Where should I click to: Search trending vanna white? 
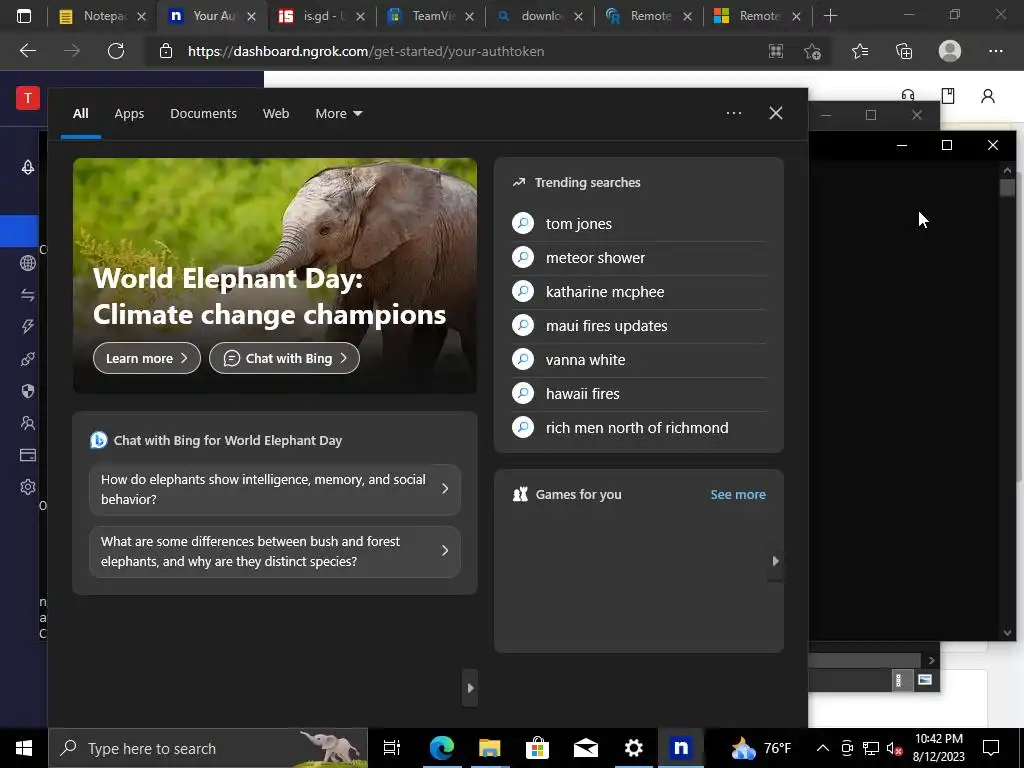pyautogui.click(x=639, y=360)
